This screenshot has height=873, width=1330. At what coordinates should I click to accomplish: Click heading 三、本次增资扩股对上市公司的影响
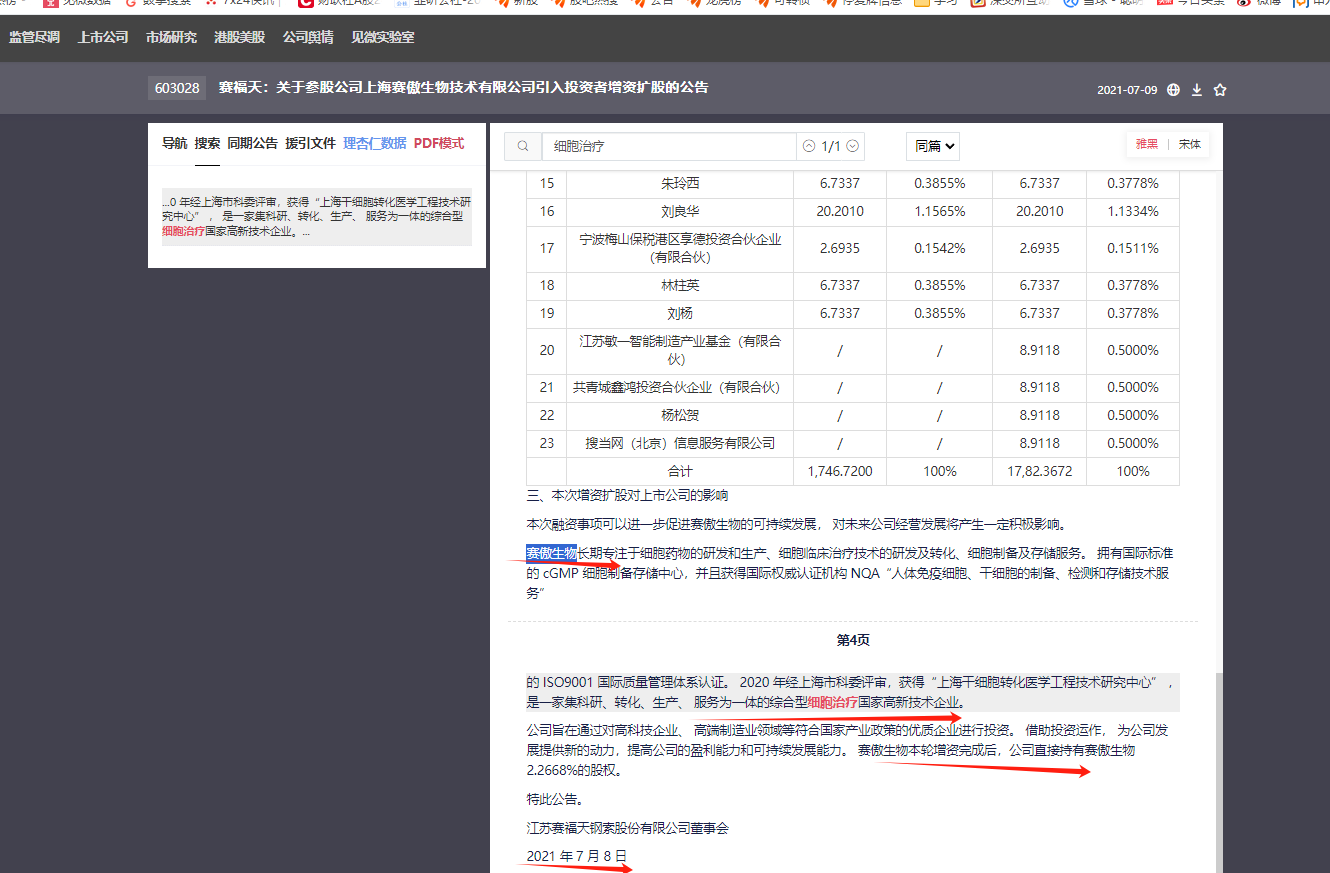pyautogui.click(x=627, y=495)
